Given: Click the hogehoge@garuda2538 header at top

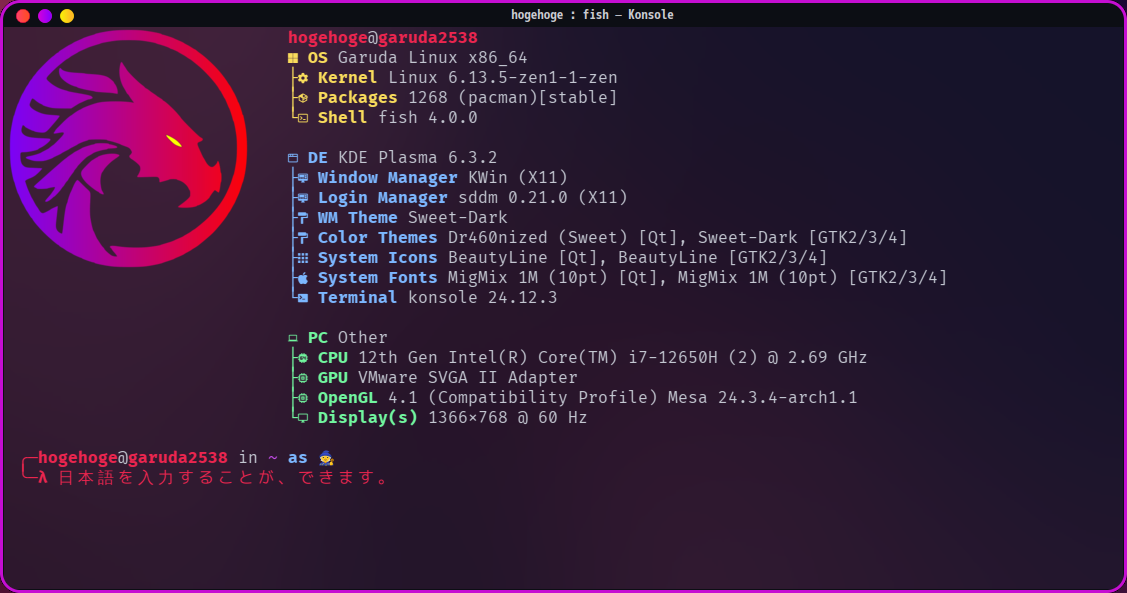Looking at the screenshot, I should 383,37.
